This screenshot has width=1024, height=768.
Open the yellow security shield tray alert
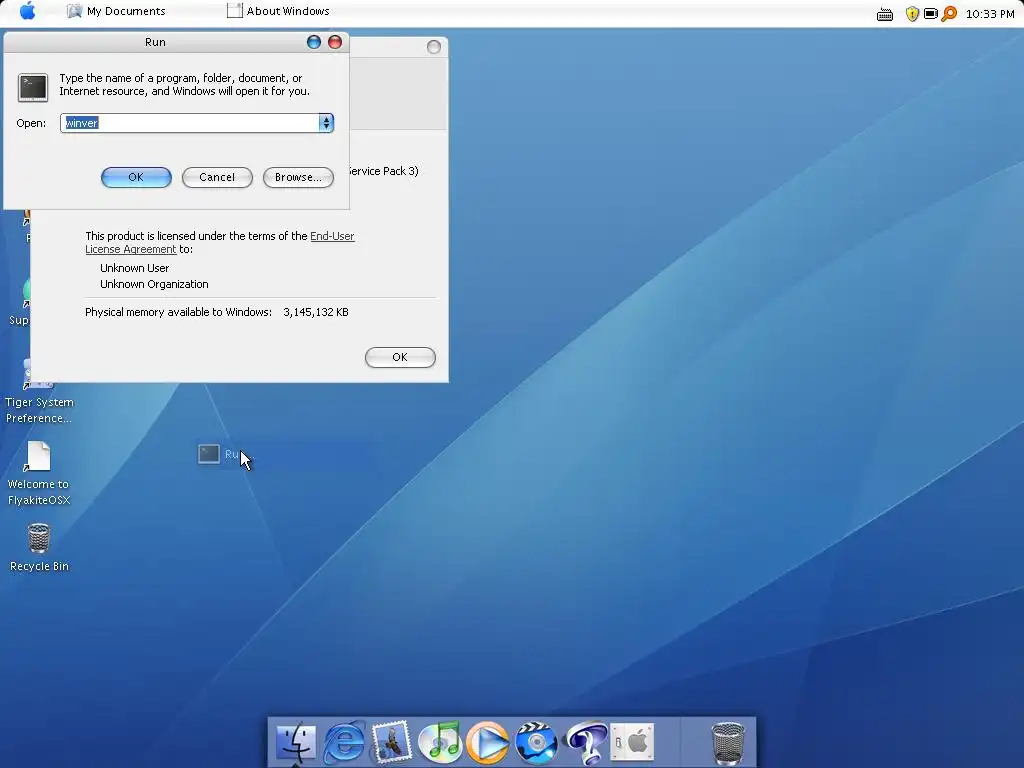click(912, 14)
